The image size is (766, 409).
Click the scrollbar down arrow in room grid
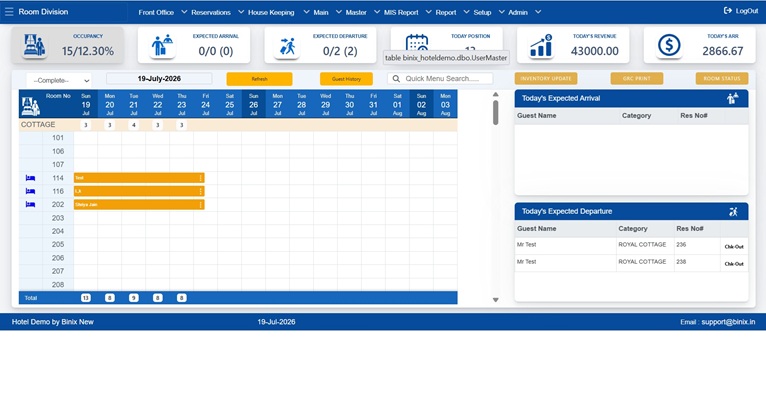tap(495, 300)
